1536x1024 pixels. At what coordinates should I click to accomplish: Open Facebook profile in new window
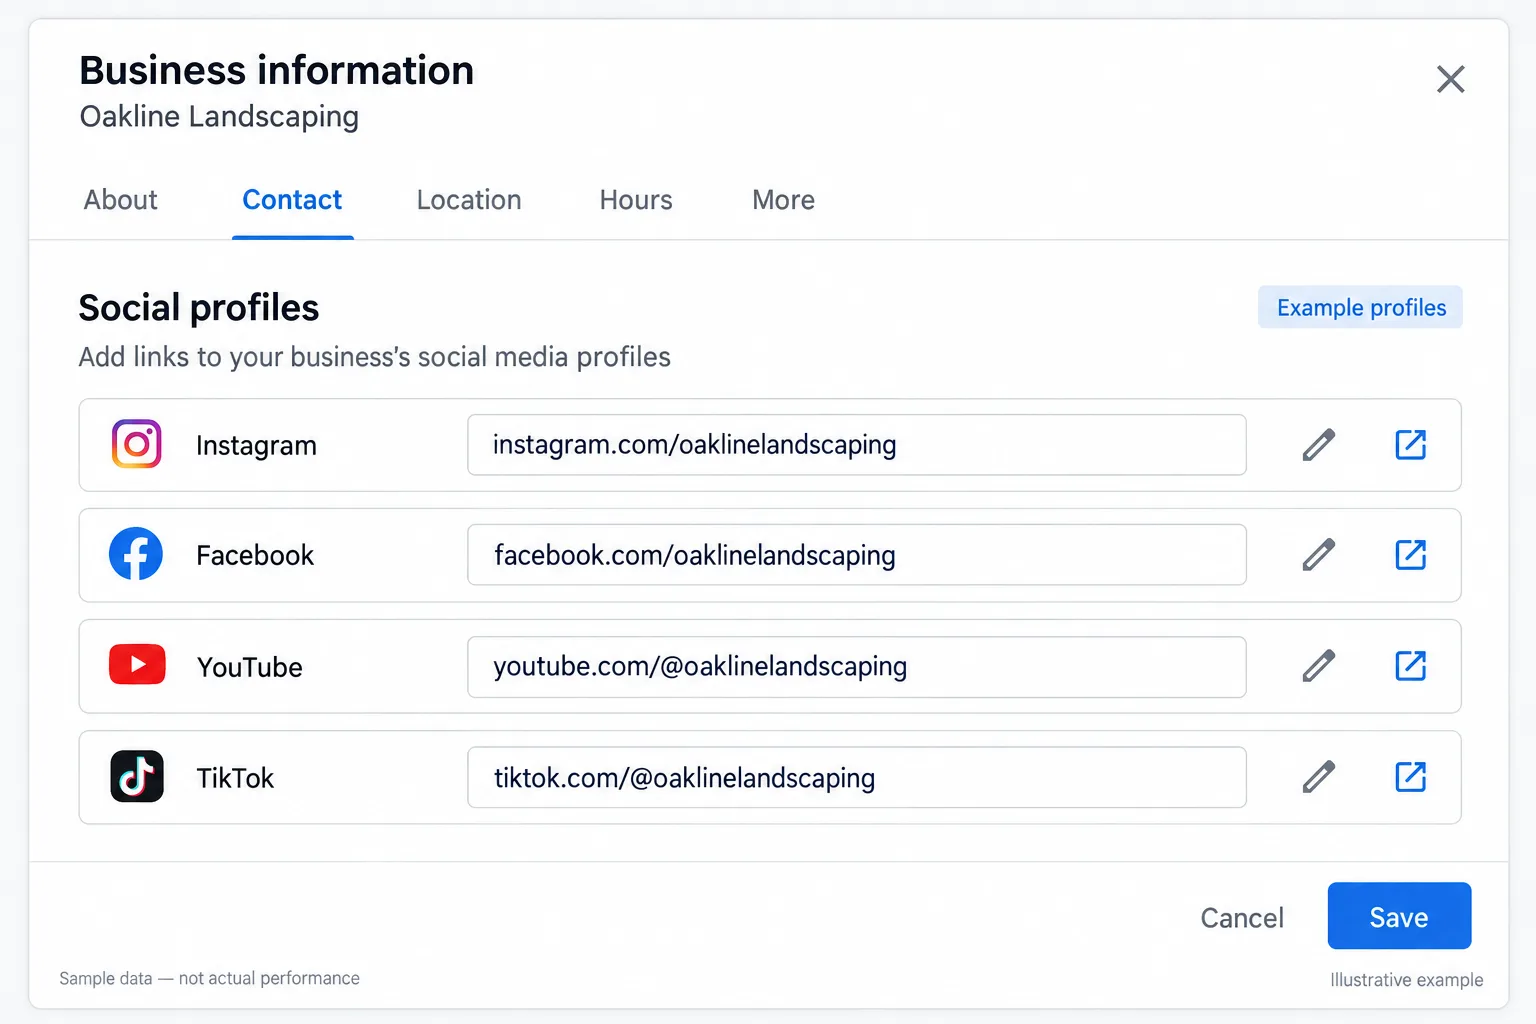1410,554
